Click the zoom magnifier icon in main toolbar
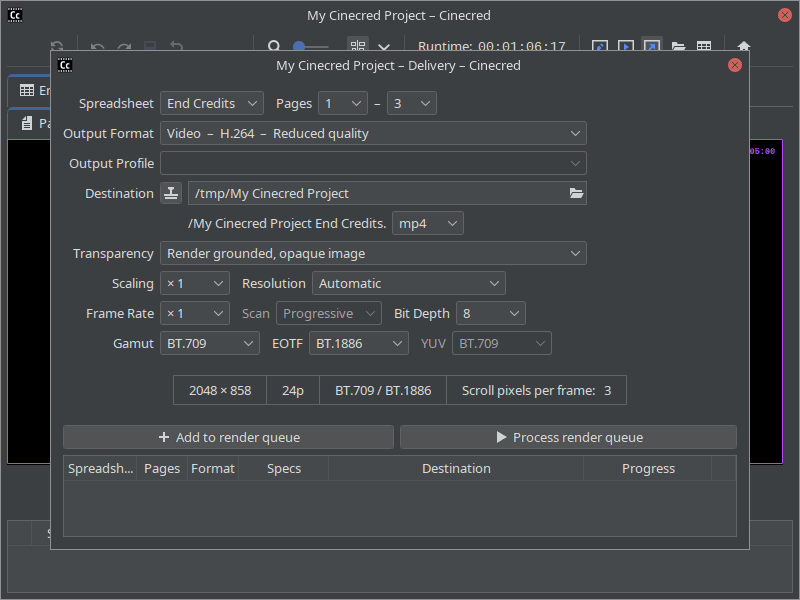 pyautogui.click(x=274, y=46)
